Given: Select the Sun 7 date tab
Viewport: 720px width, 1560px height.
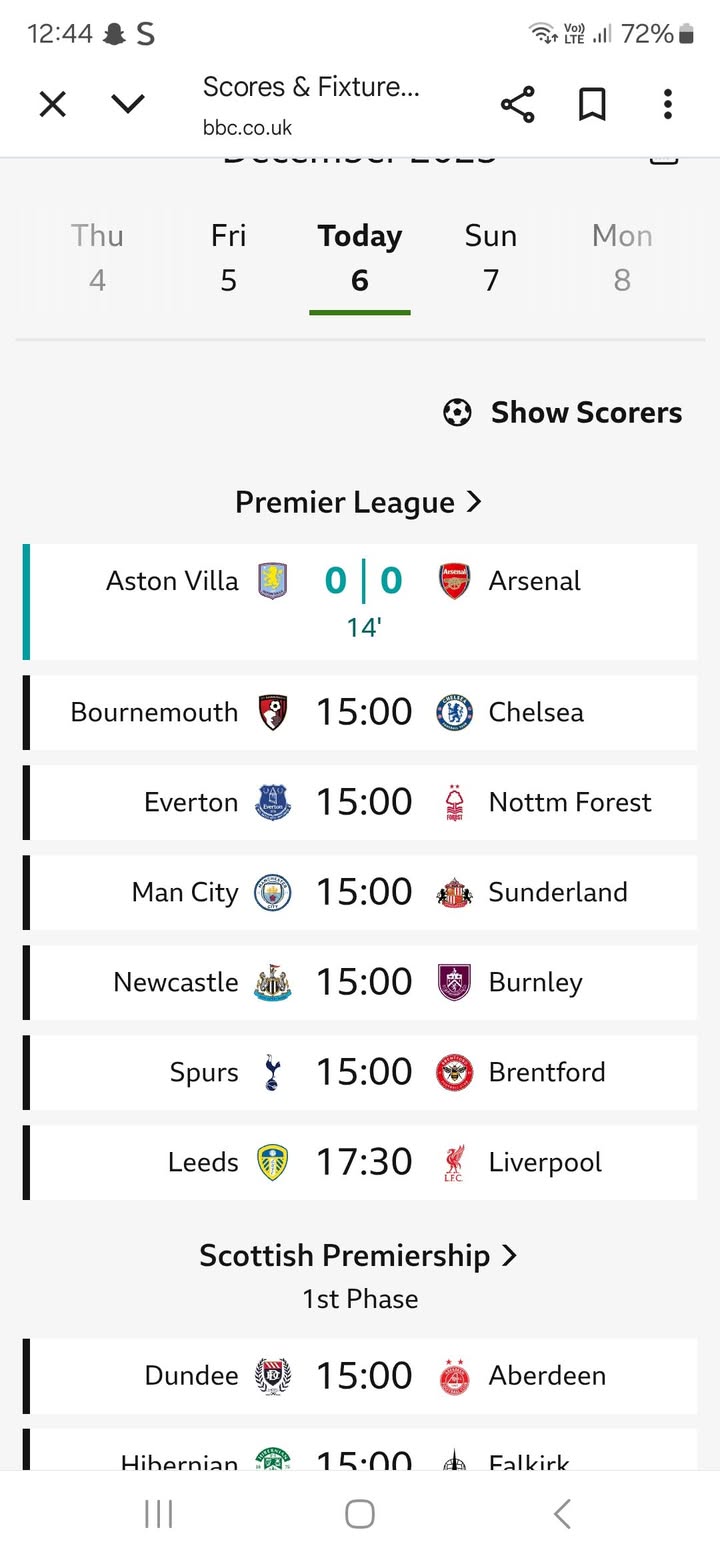Looking at the screenshot, I should 490,257.
